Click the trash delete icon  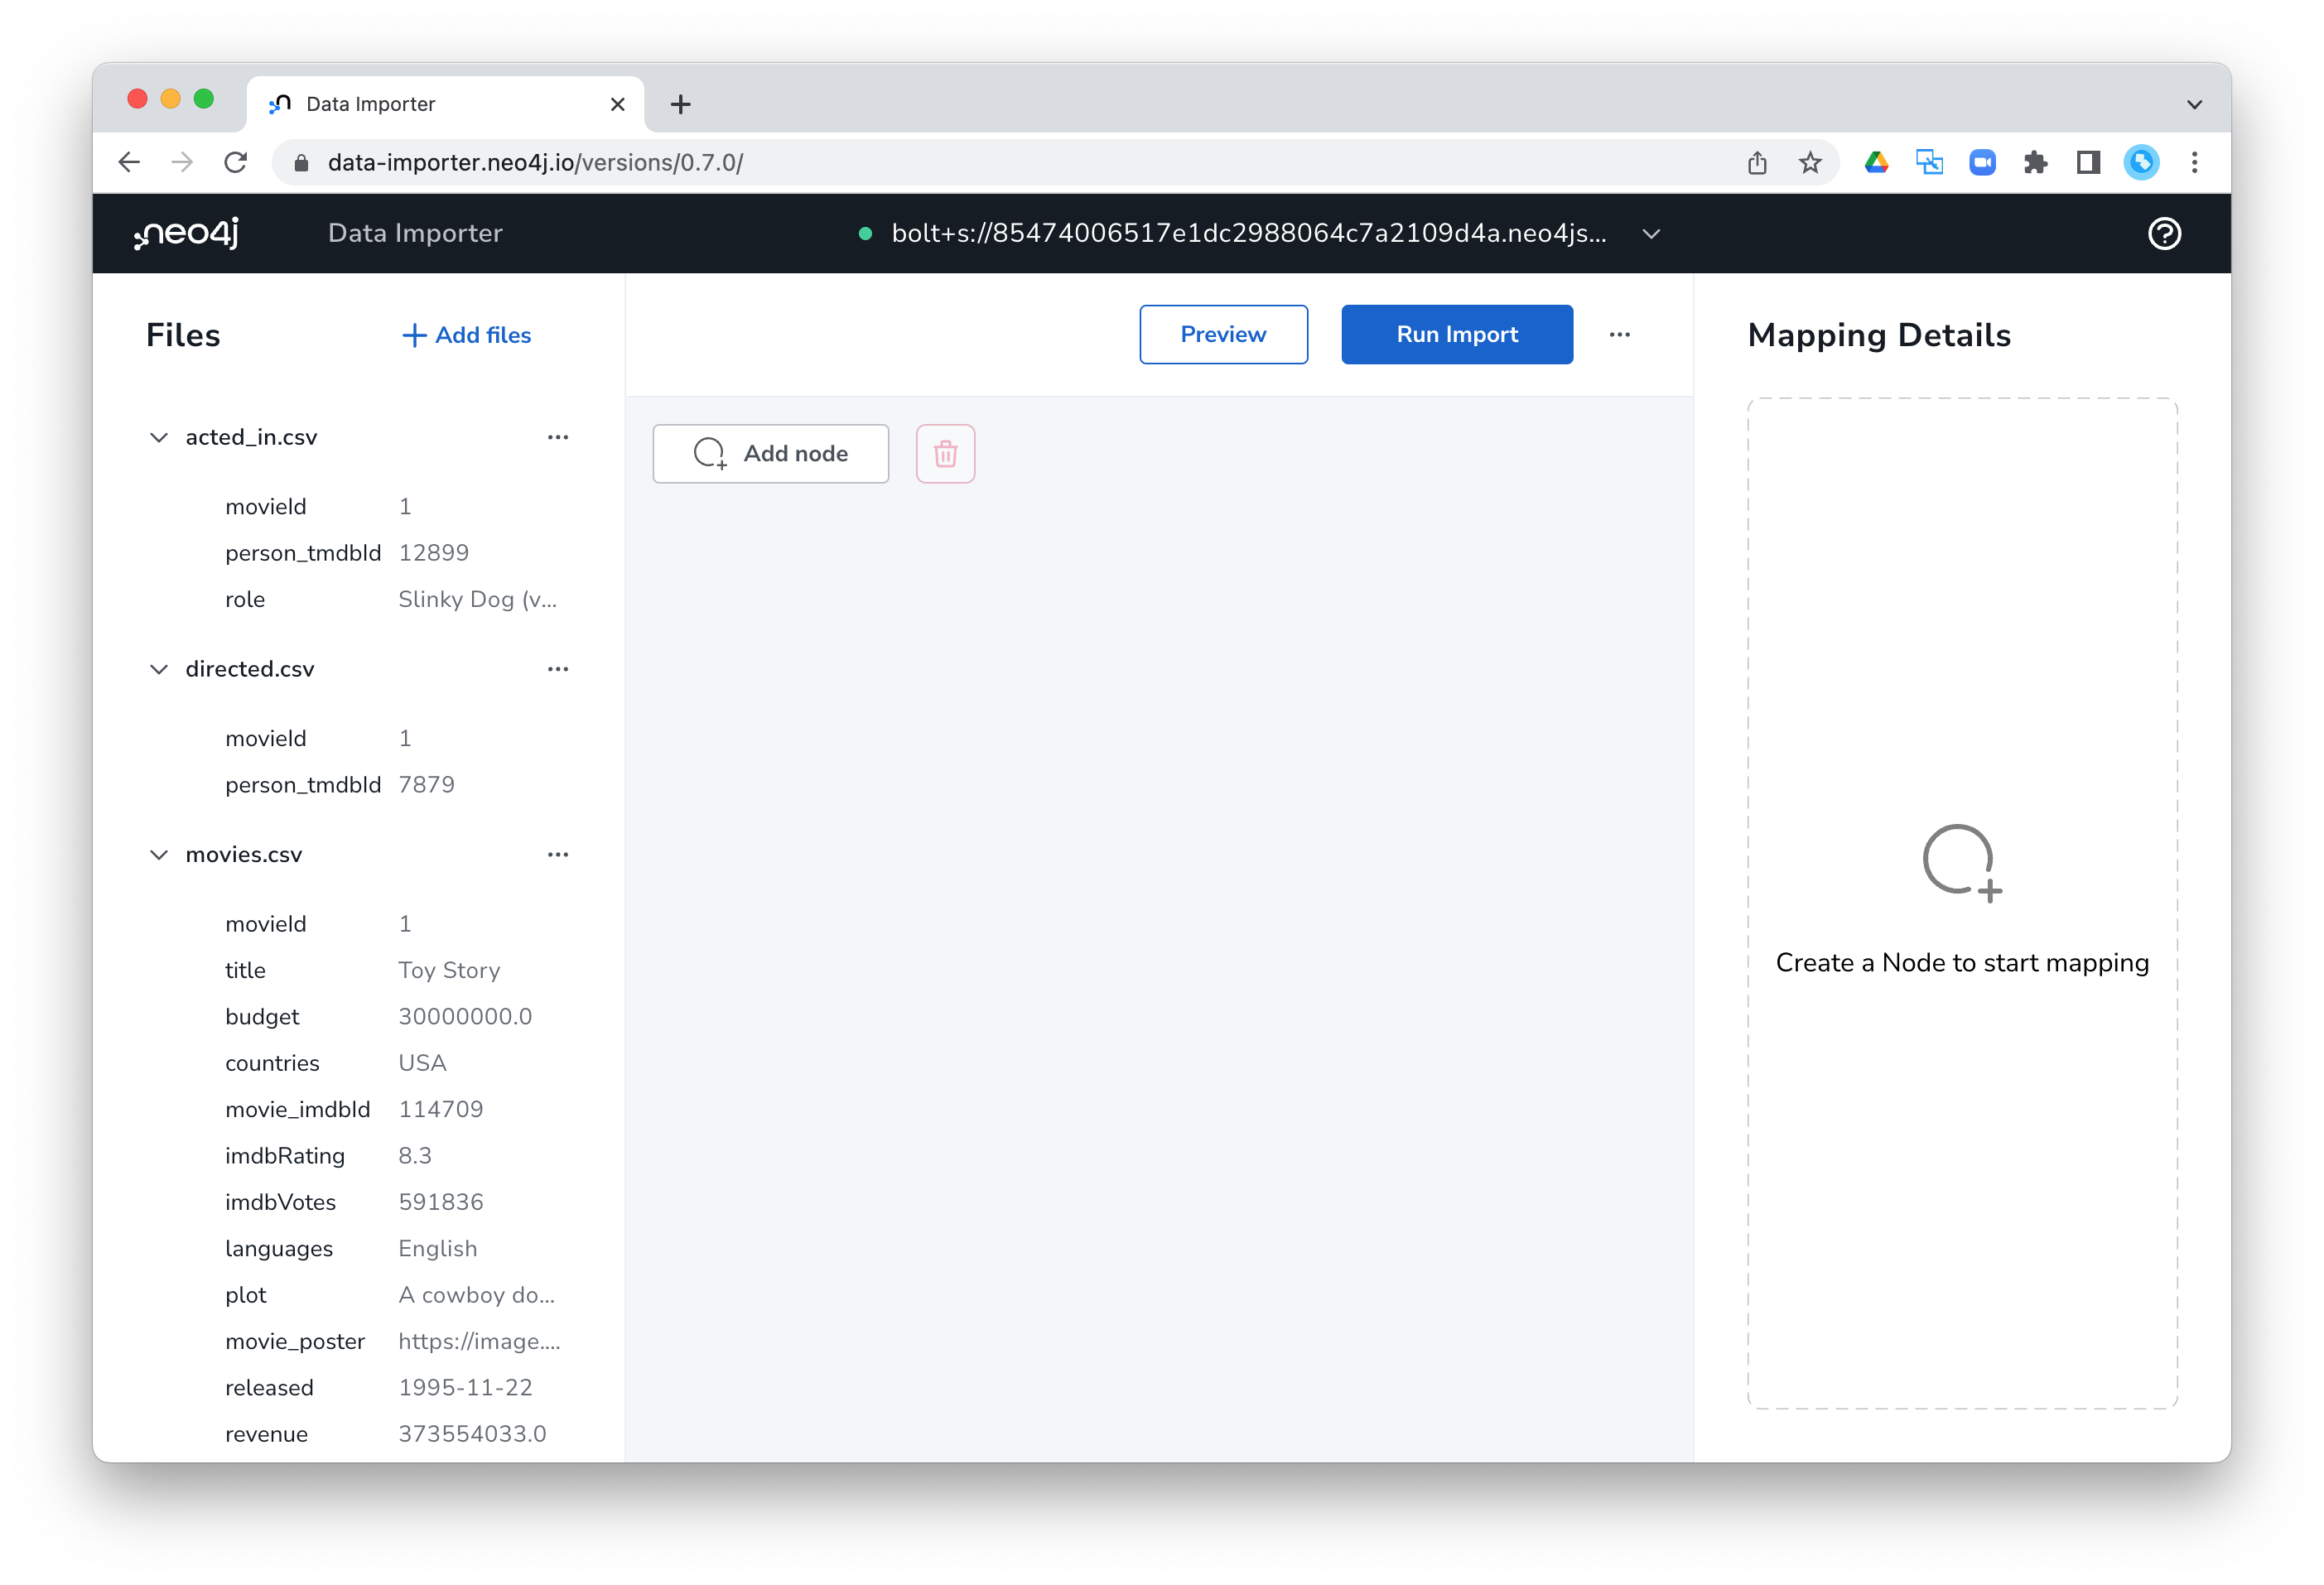coord(945,454)
